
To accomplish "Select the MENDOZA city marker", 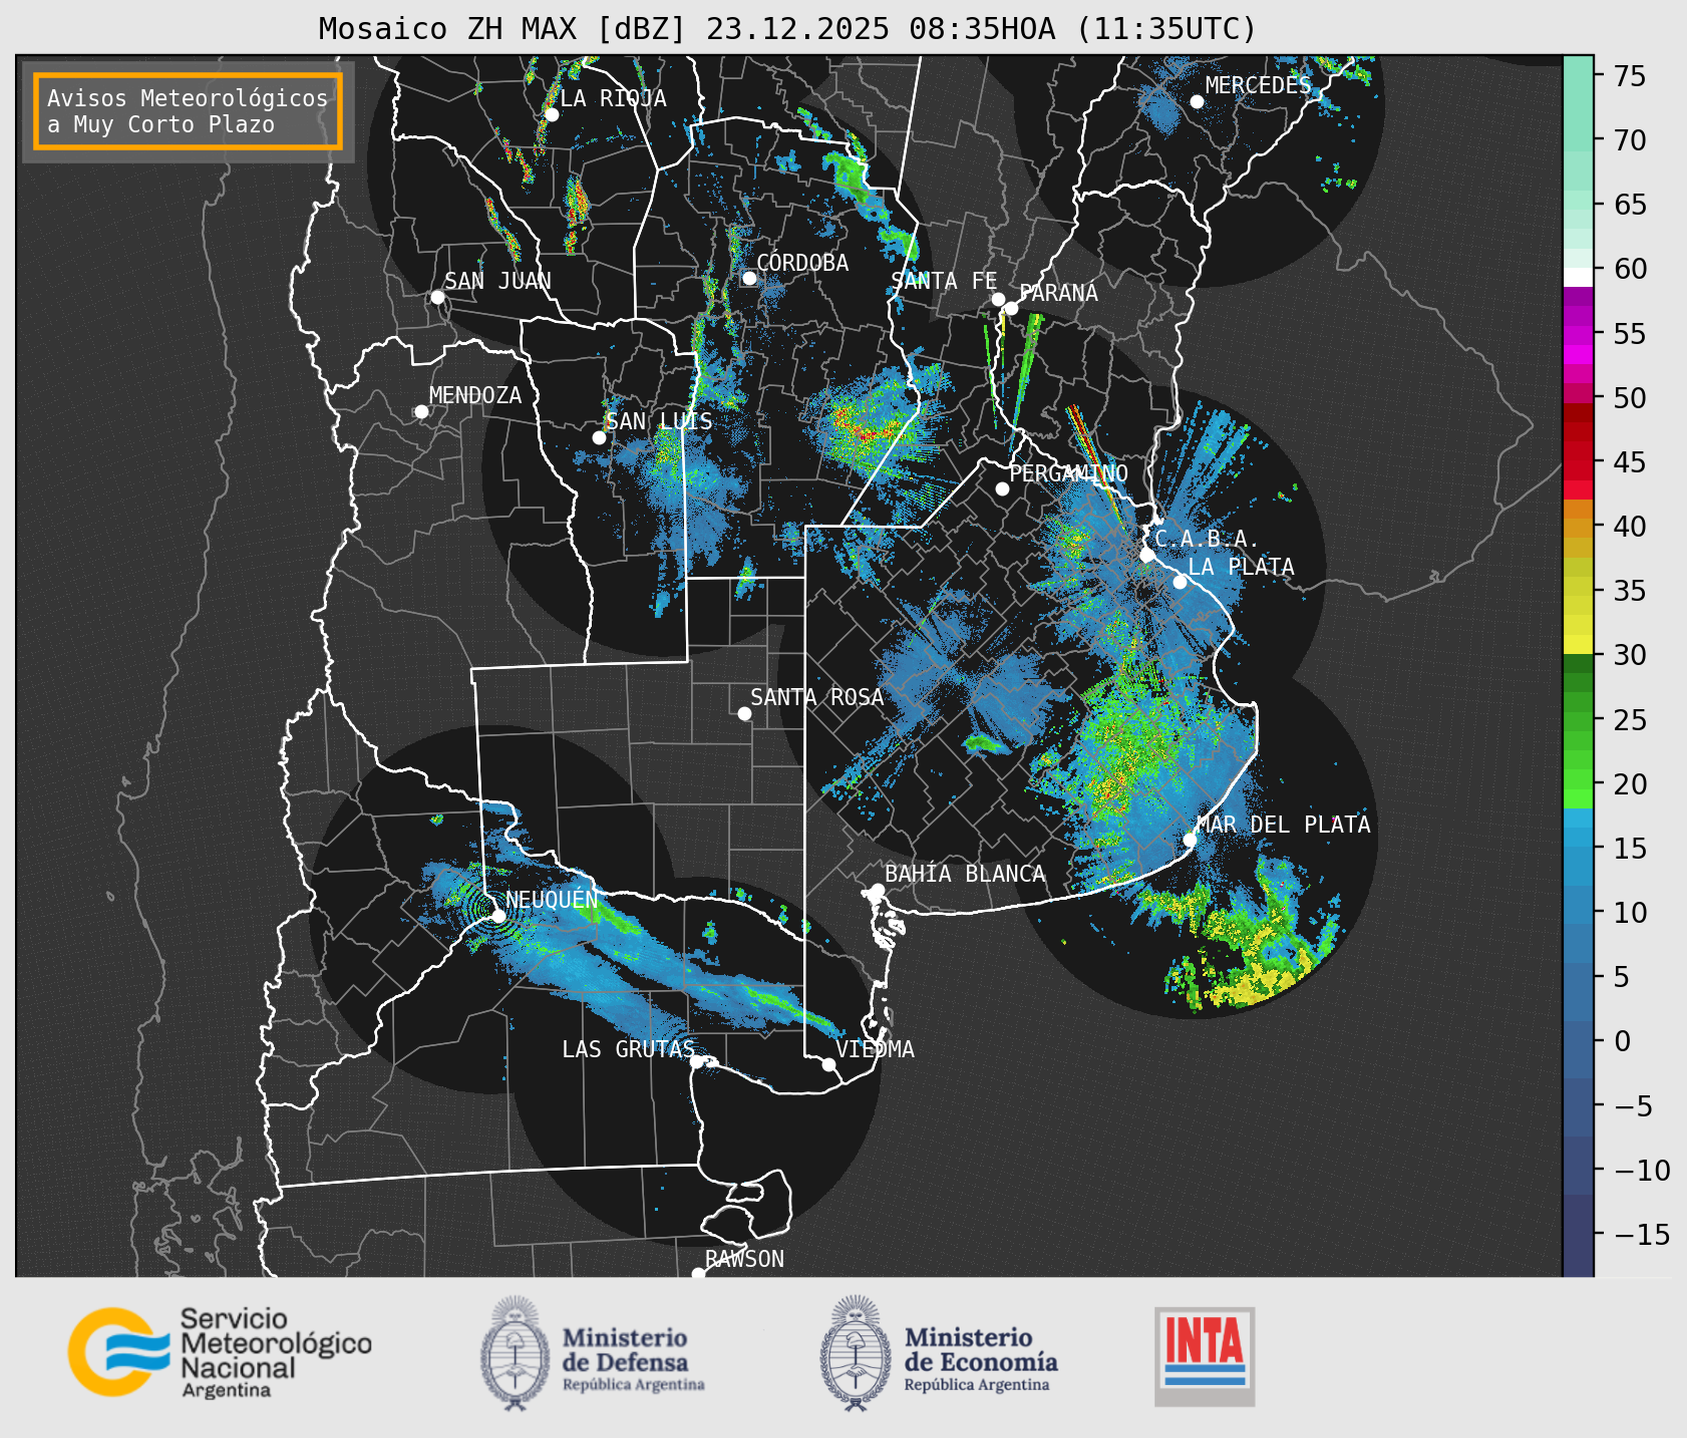I will pyautogui.click(x=421, y=412).
